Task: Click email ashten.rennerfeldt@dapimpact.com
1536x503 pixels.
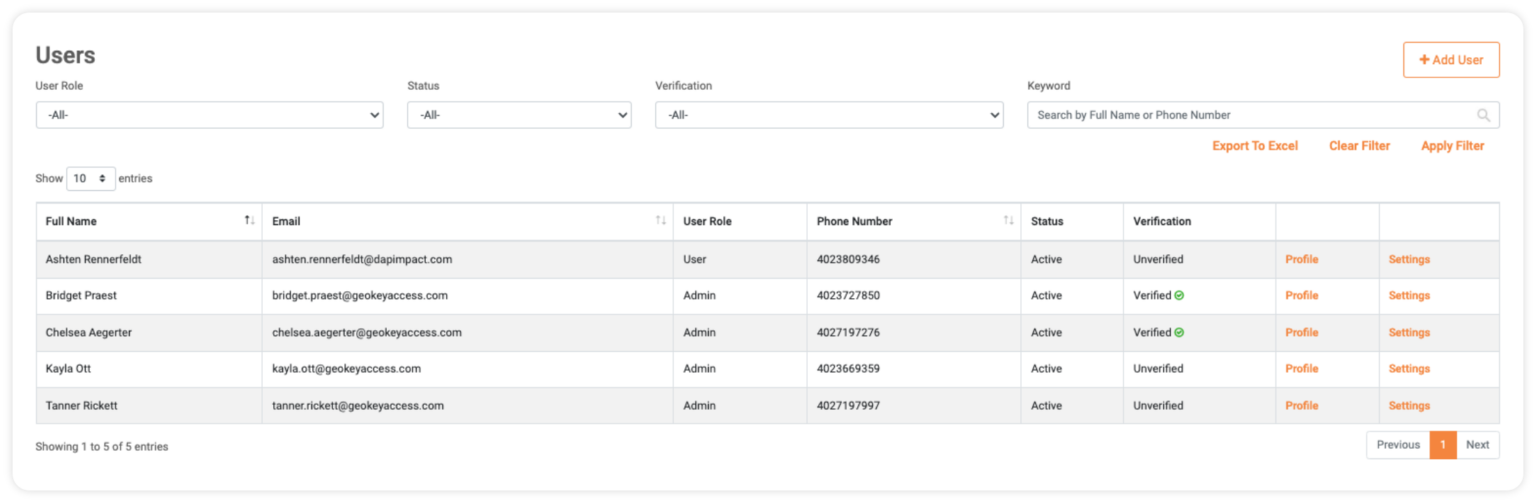Action: 362,259
